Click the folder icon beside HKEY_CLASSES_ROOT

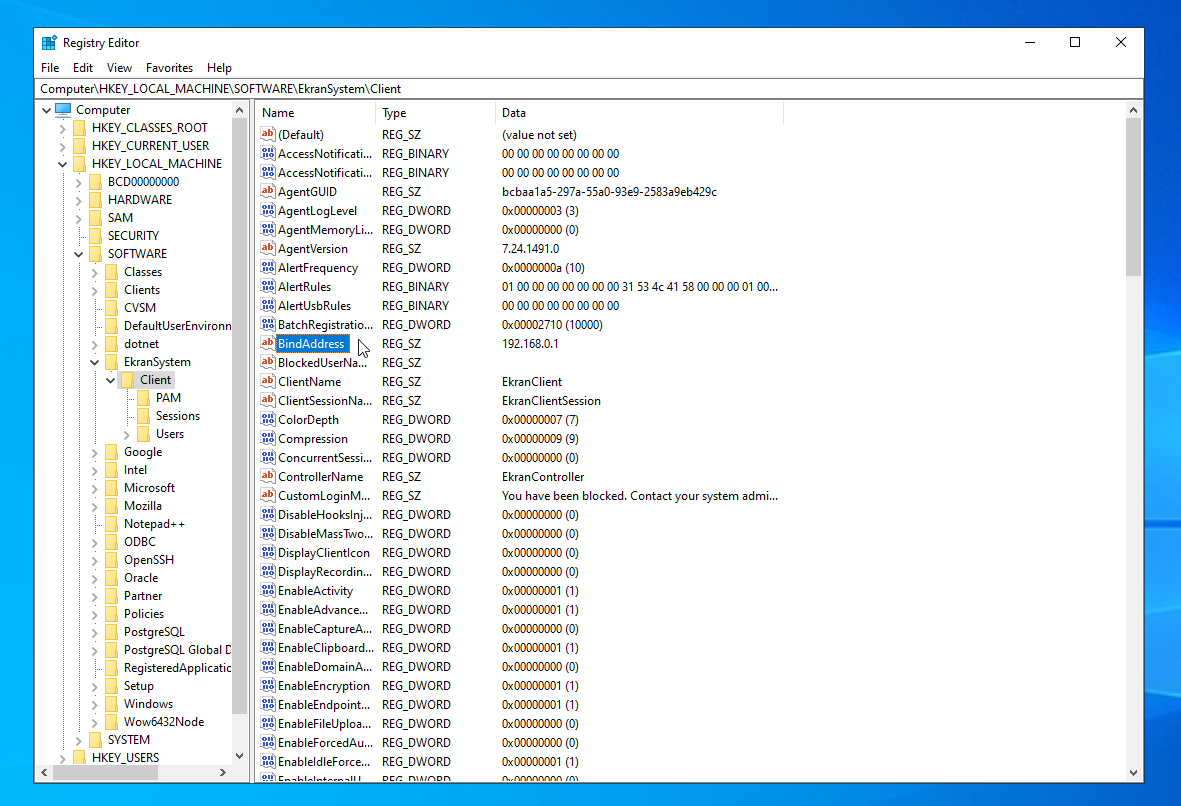click(79, 128)
